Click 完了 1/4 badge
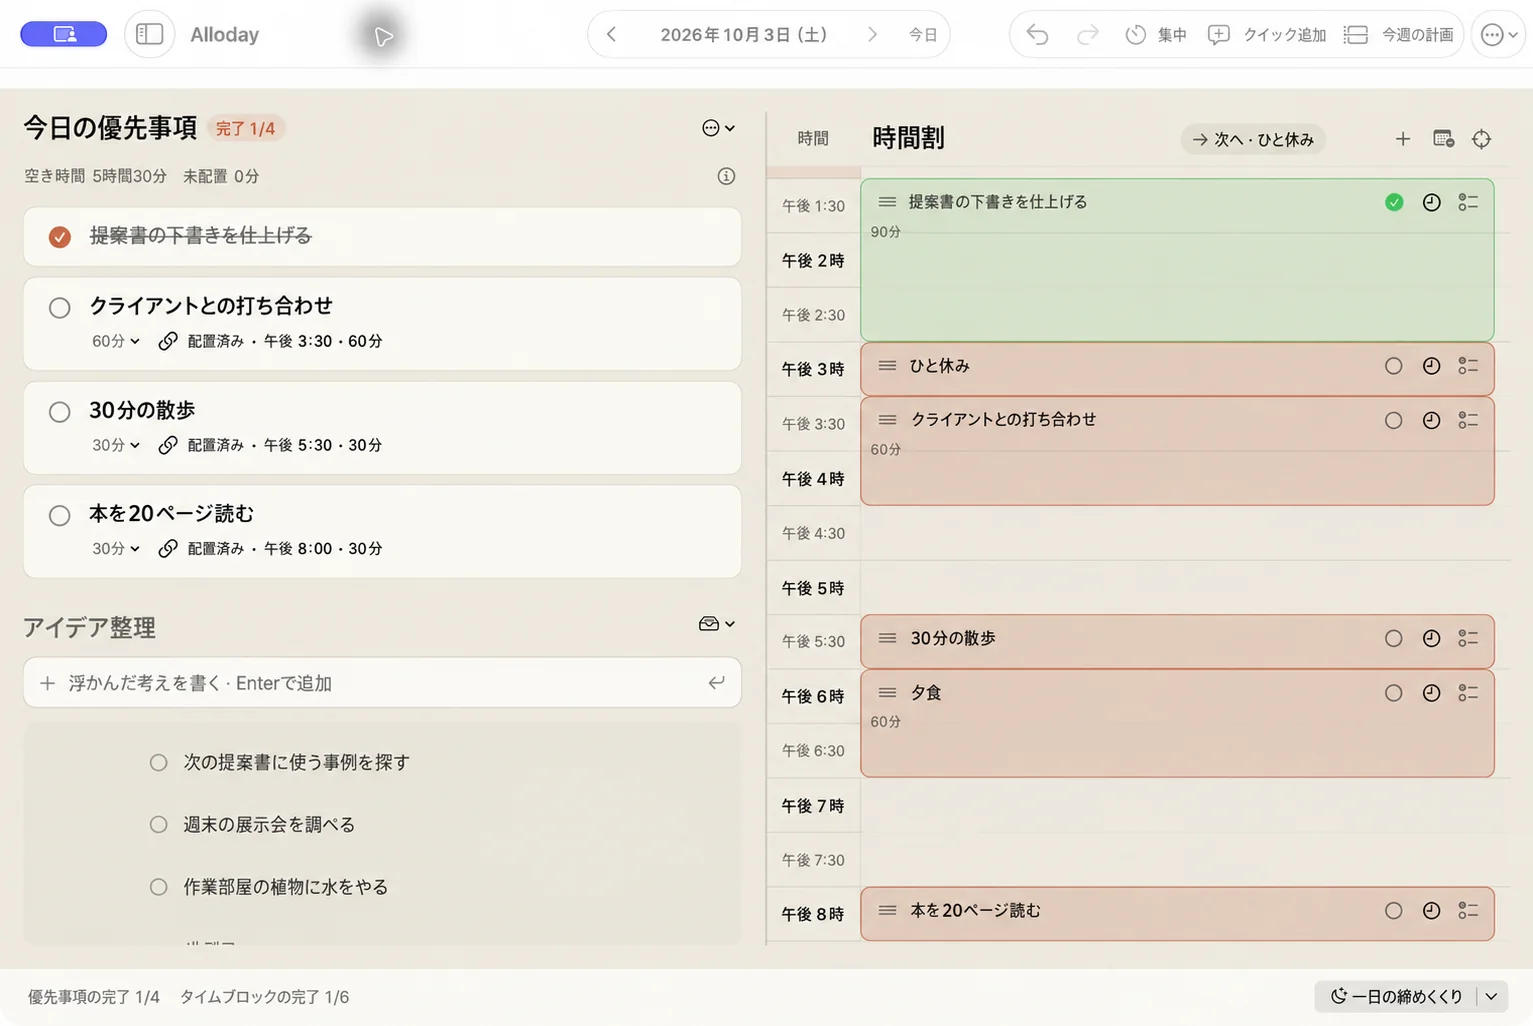Image resolution: width=1533 pixels, height=1026 pixels. click(x=245, y=128)
